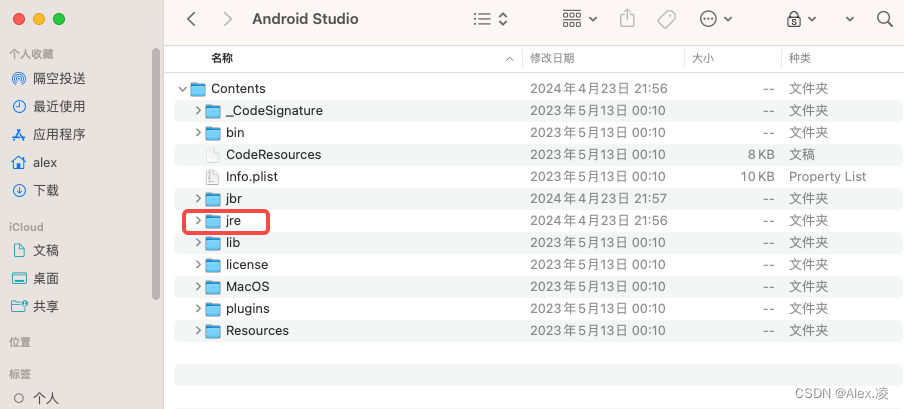The image size is (904, 409).
Task: Open the list view mode switcher
Action: [x=490, y=19]
